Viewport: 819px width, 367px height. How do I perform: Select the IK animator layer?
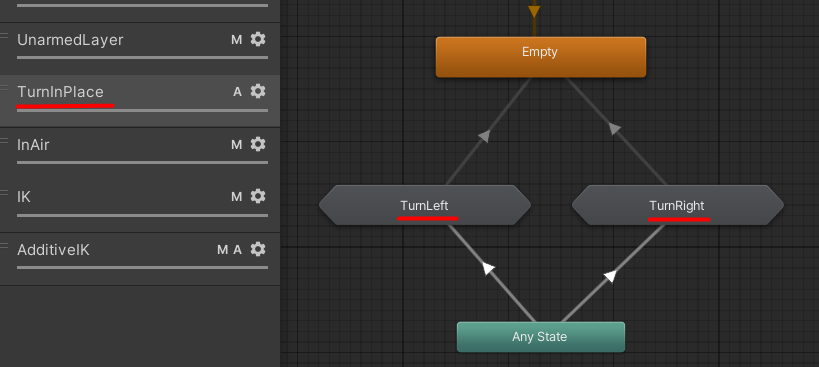coord(139,206)
